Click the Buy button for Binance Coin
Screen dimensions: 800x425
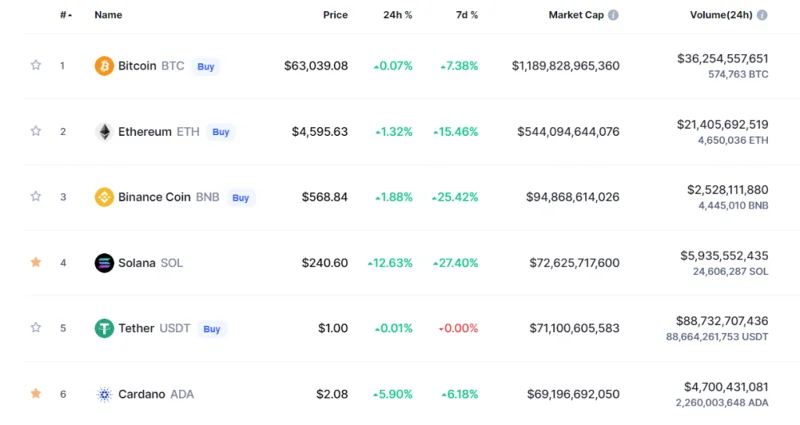pos(240,197)
